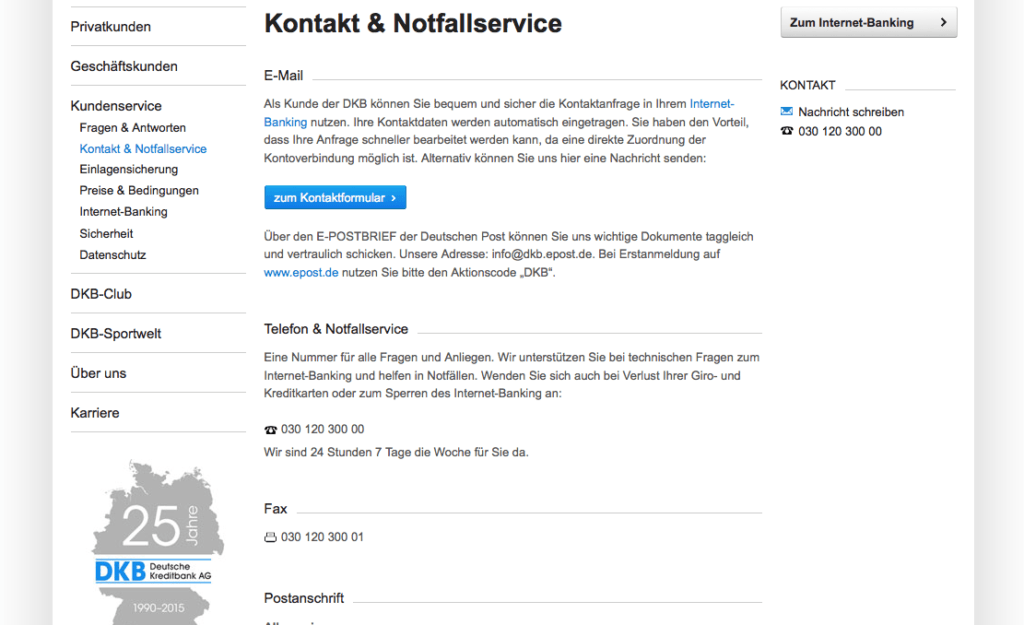
Task: Open the Privatkunden navigation item
Action: tap(110, 27)
